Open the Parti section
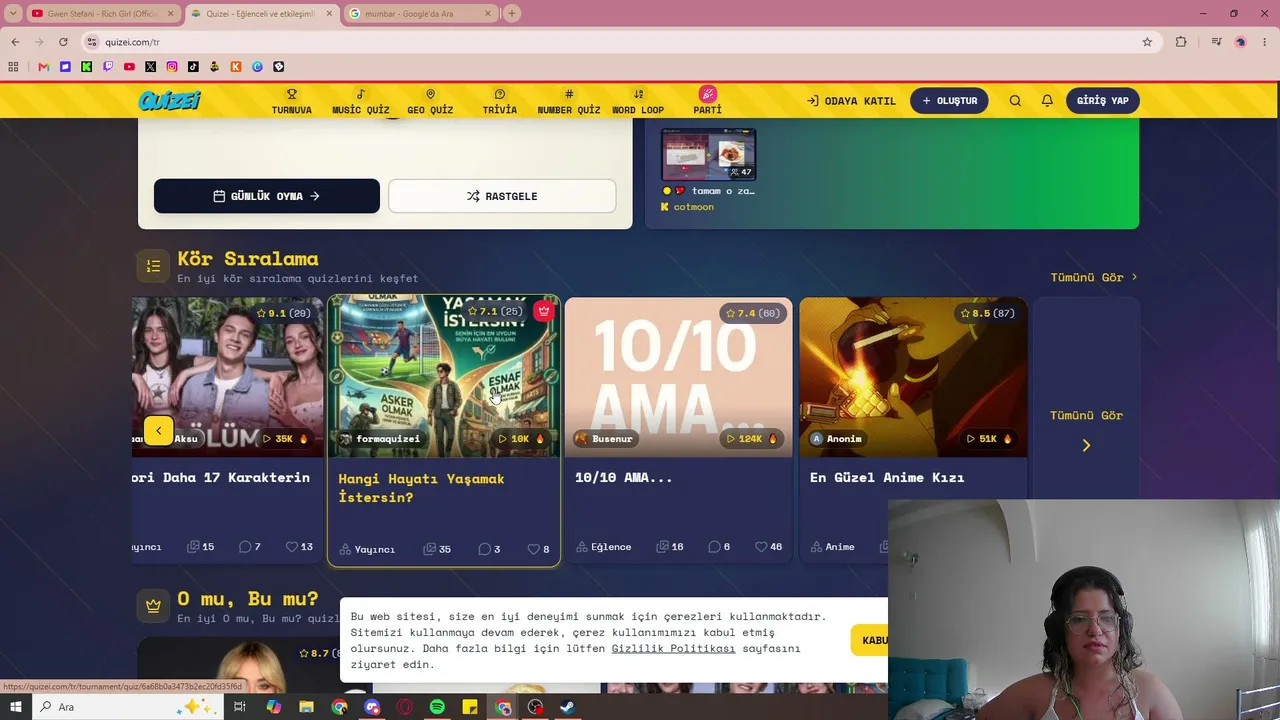 click(x=708, y=101)
